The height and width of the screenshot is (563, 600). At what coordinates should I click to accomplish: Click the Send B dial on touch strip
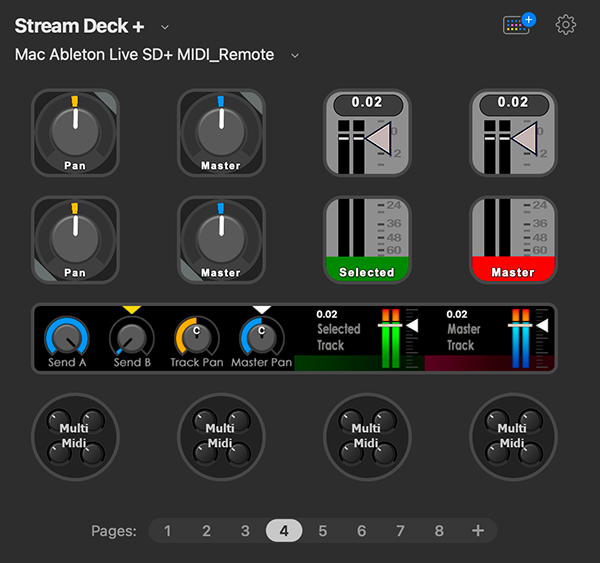click(x=132, y=339)
